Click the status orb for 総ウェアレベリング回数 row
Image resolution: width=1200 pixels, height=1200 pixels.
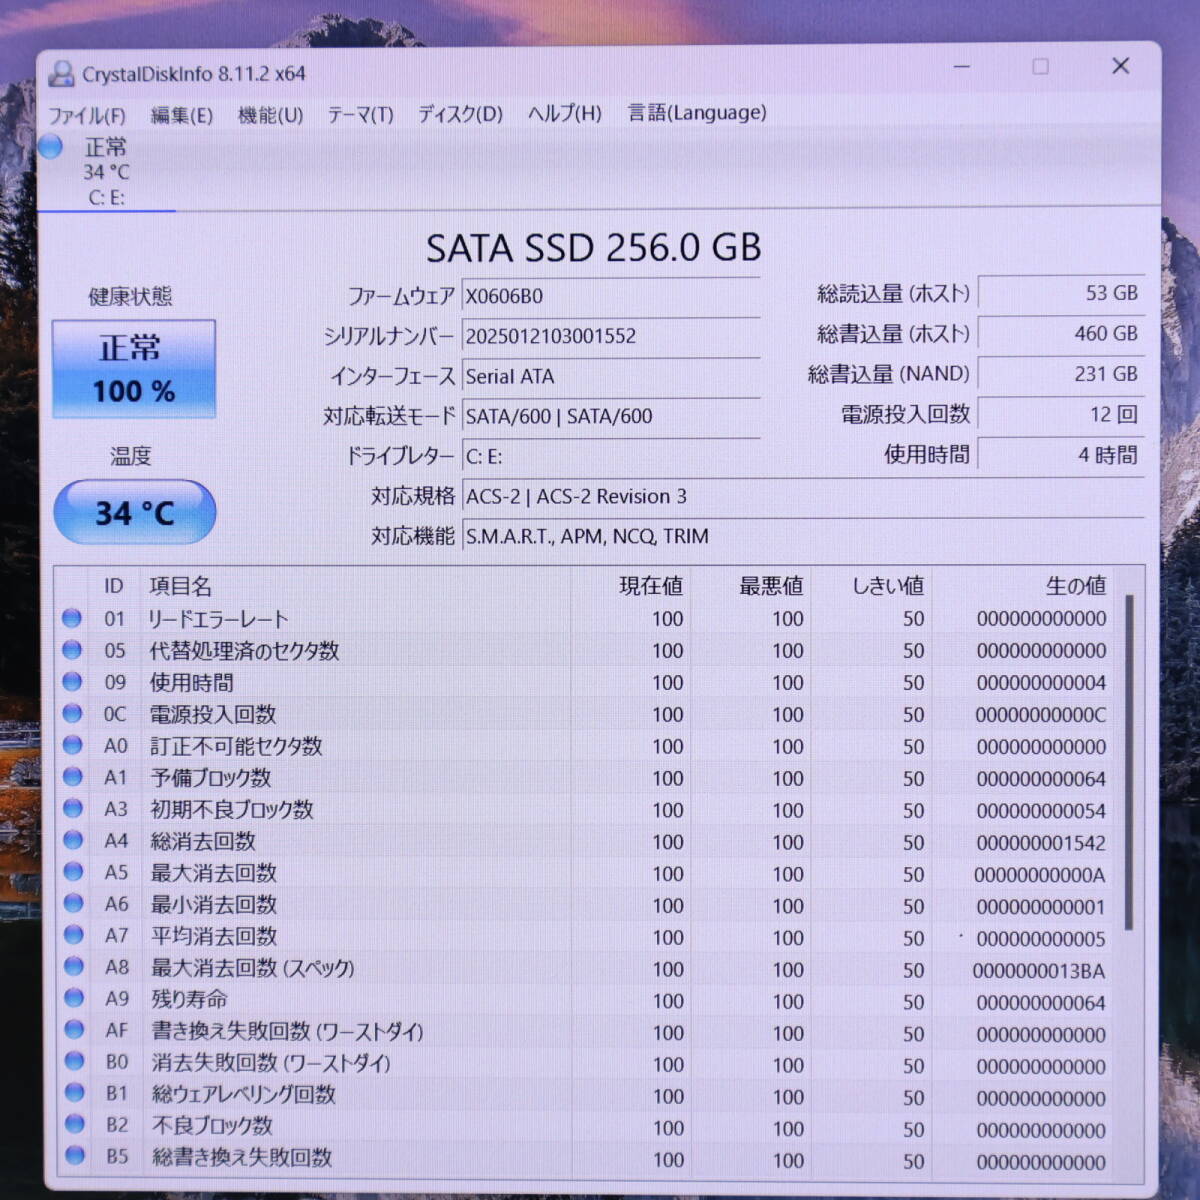74,1093
